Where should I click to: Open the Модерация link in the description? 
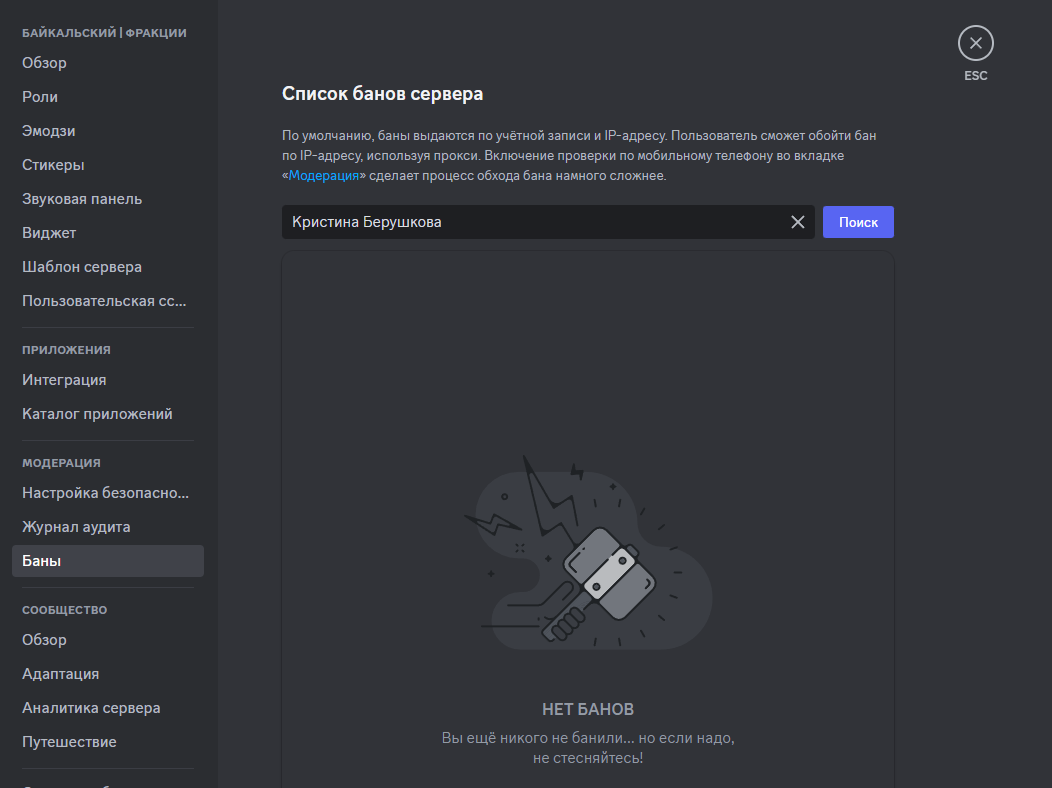[x=323, y=176]
